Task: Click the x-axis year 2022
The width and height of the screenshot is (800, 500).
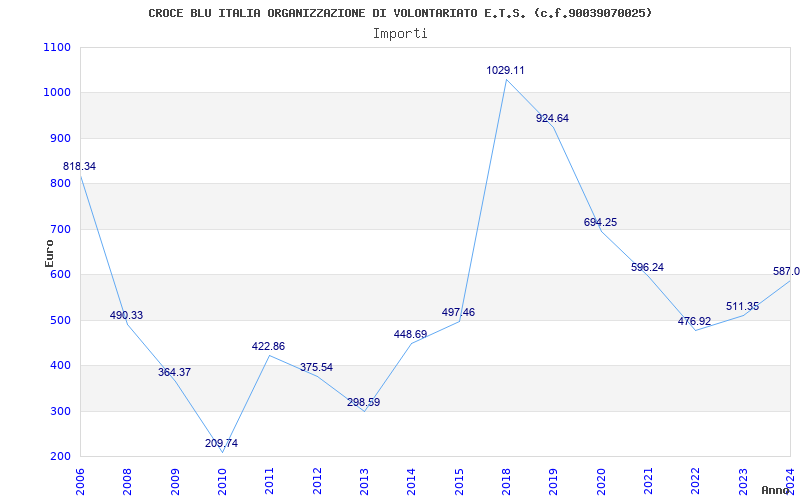Action: (696, 482)
